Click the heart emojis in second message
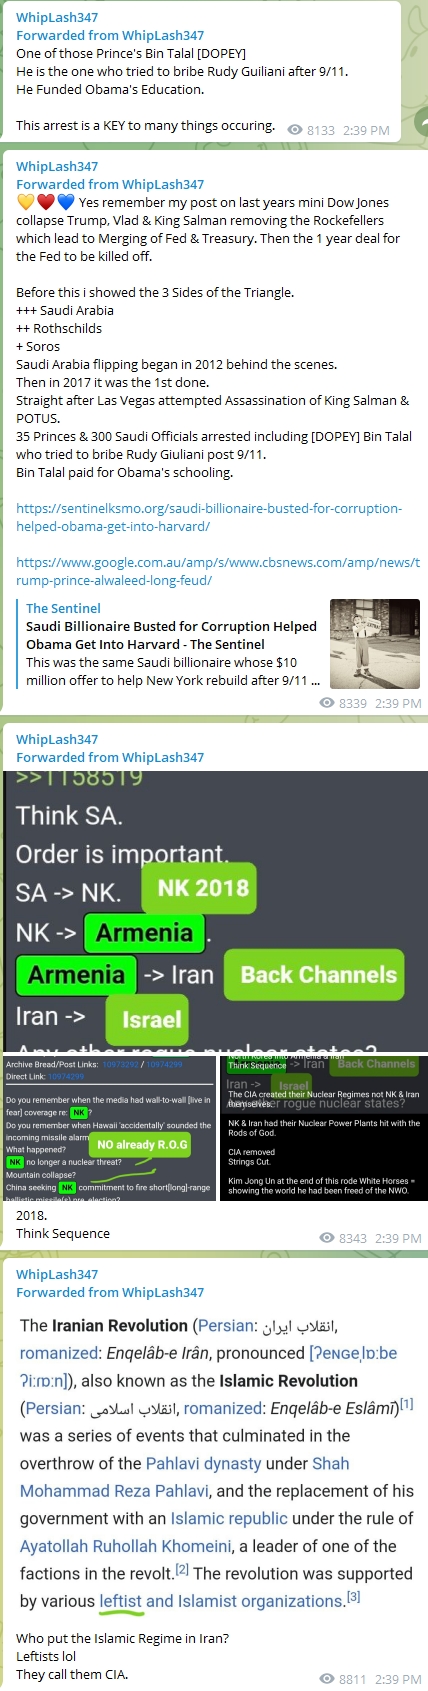Image resolution: width=428 pixels, height=1691 pixels. (45, 202)
